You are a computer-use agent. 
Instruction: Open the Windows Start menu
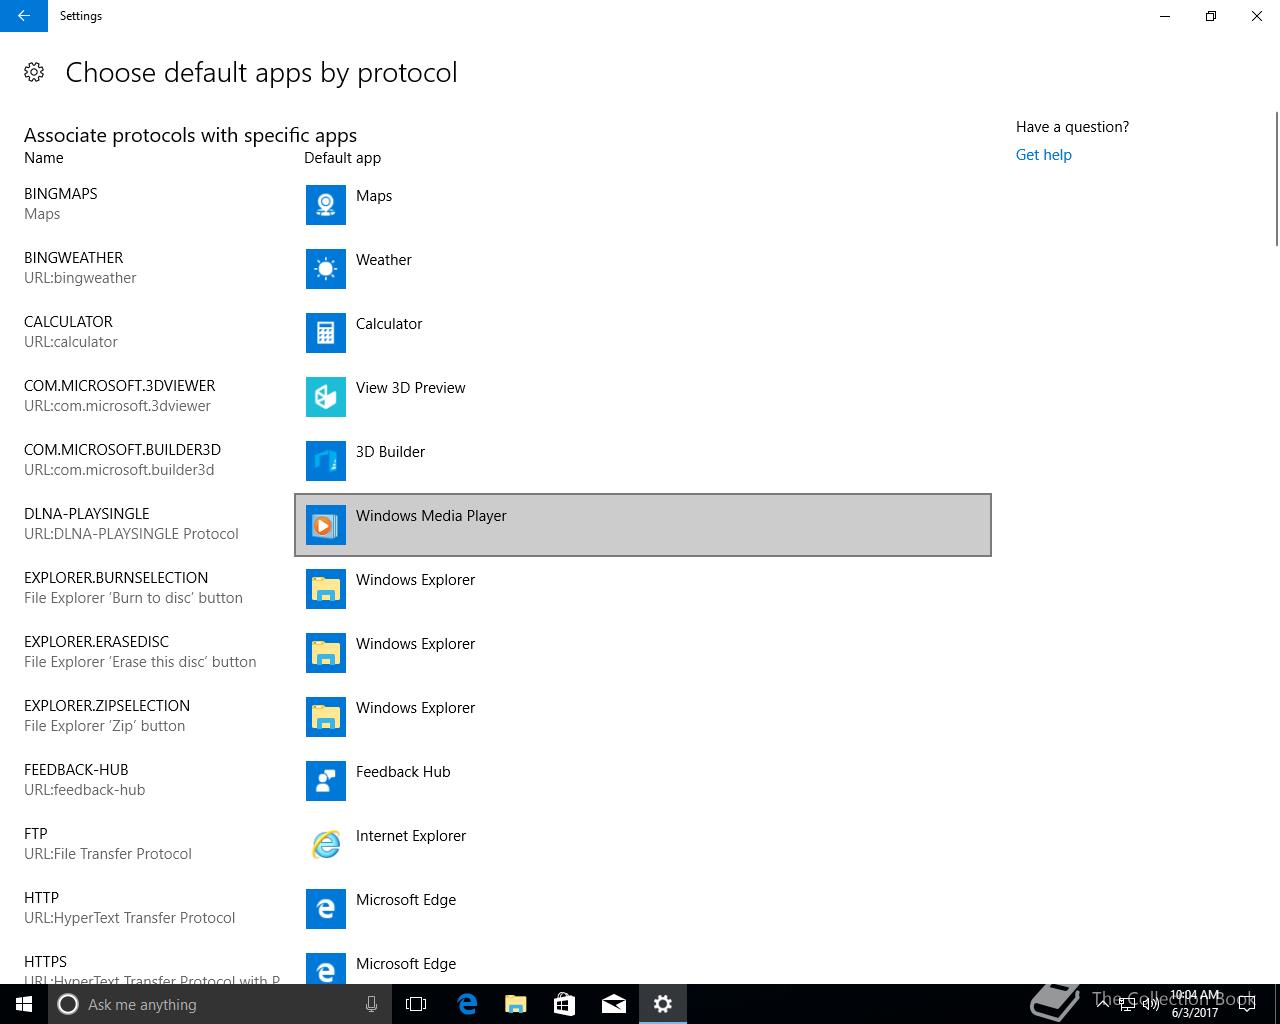tap(24, 1004)
